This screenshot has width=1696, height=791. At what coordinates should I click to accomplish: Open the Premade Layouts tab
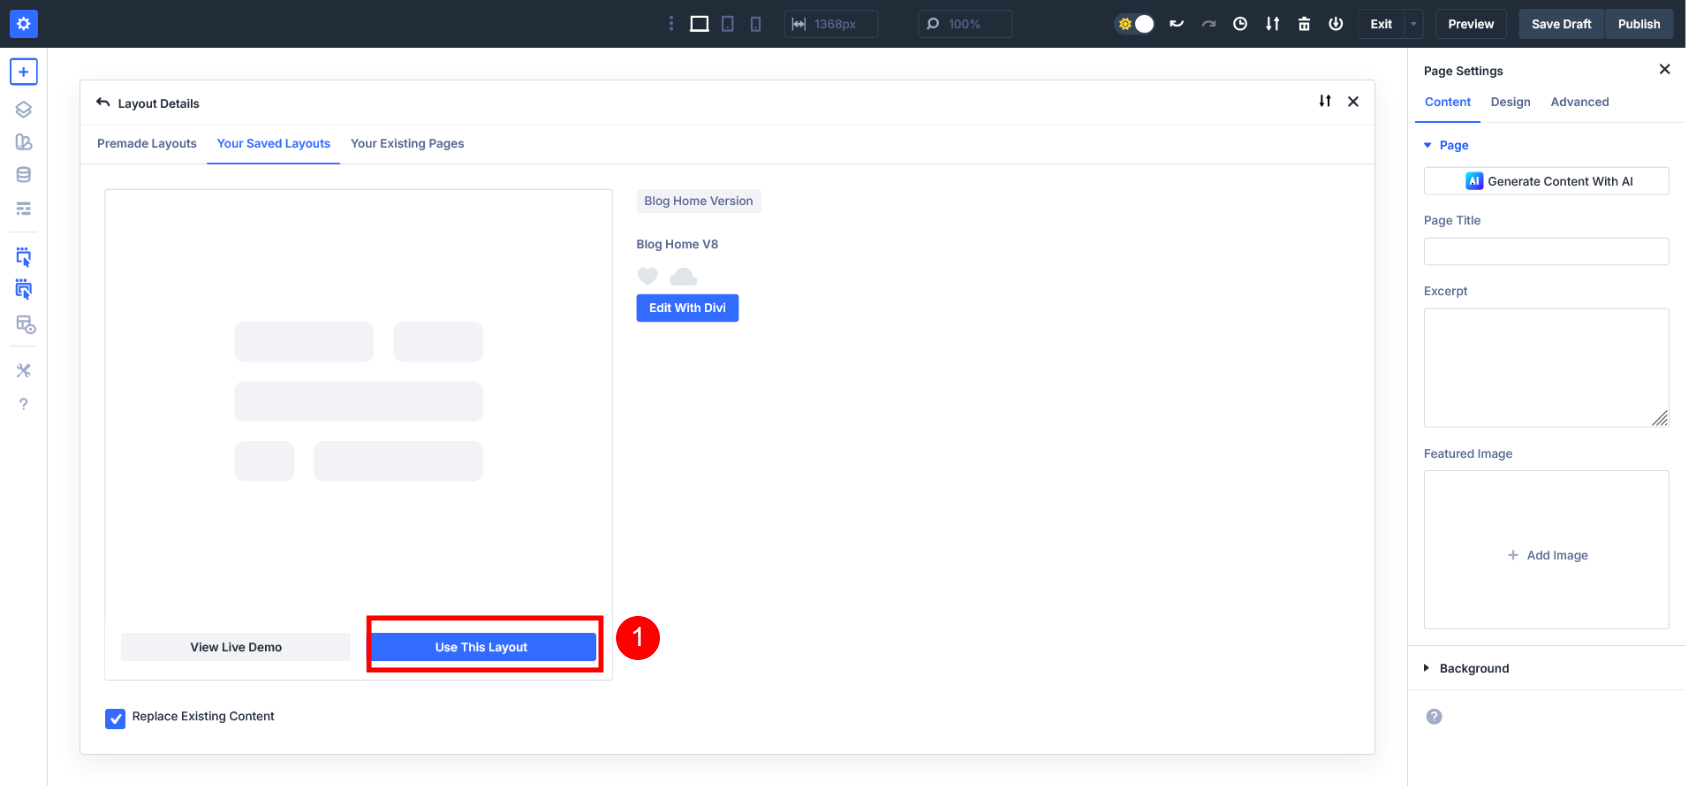(147, 144)
